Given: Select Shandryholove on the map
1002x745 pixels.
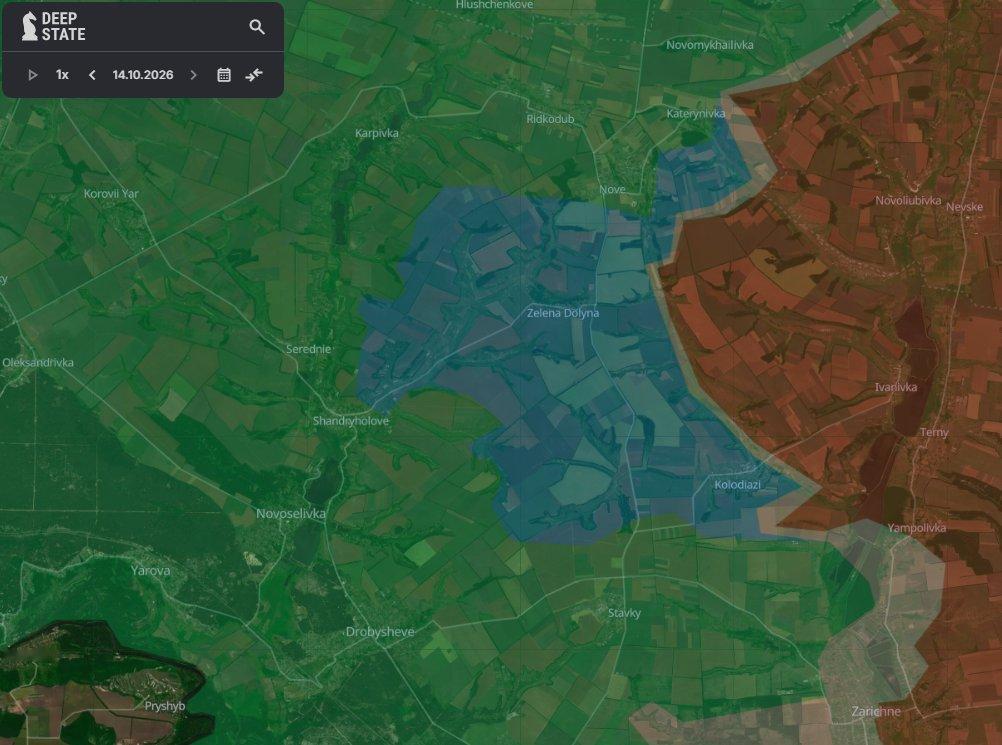Looking at the screenshot, I should [x=351, y=421].
